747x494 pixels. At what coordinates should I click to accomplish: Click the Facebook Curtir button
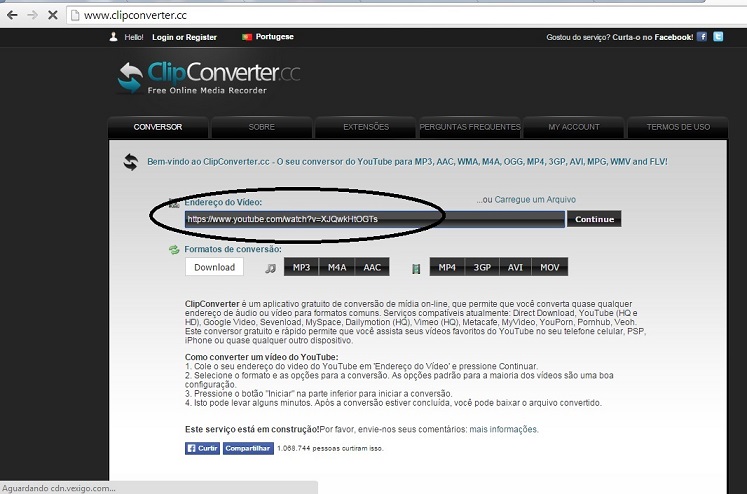(202, 448)
